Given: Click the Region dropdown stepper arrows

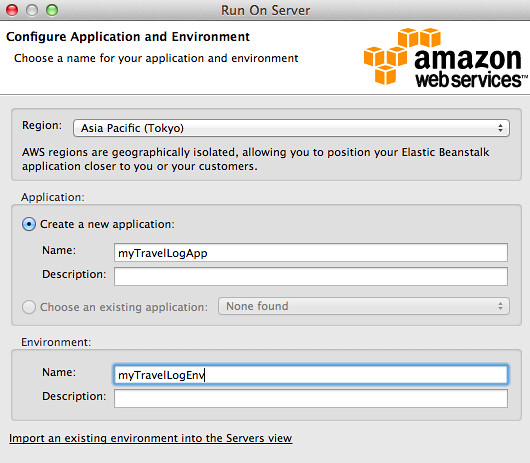Looking at the screenshot, I should click(500, 128).
